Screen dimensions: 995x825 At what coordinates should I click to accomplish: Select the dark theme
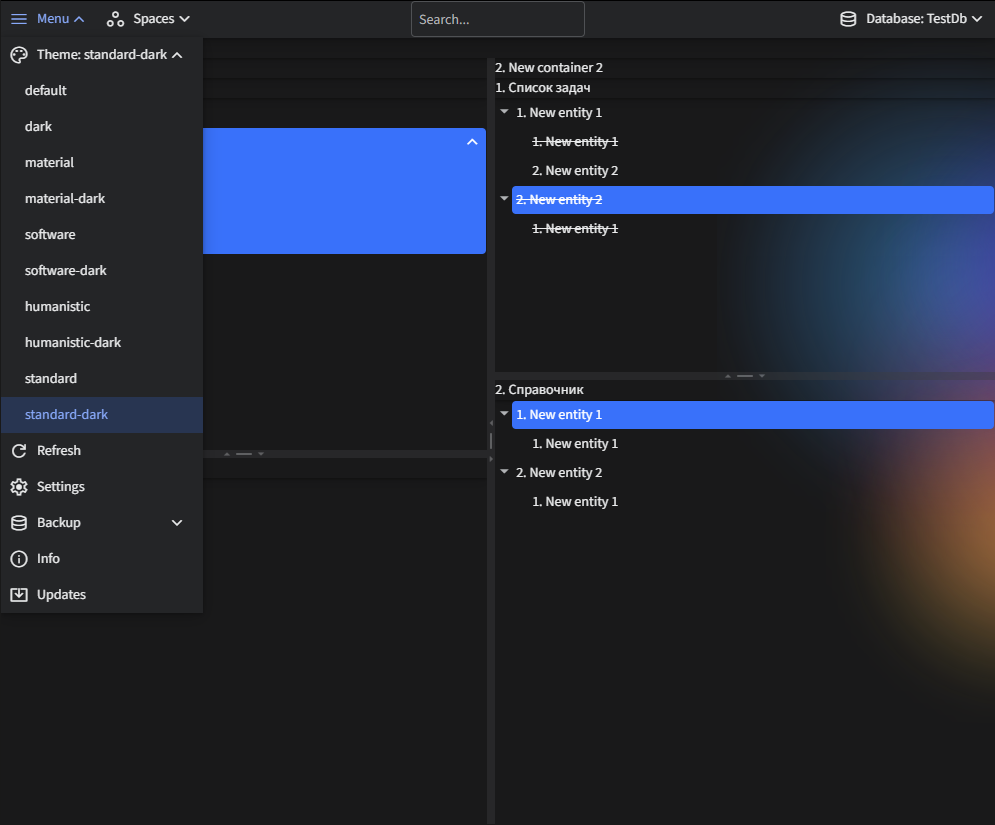(102, 126)
